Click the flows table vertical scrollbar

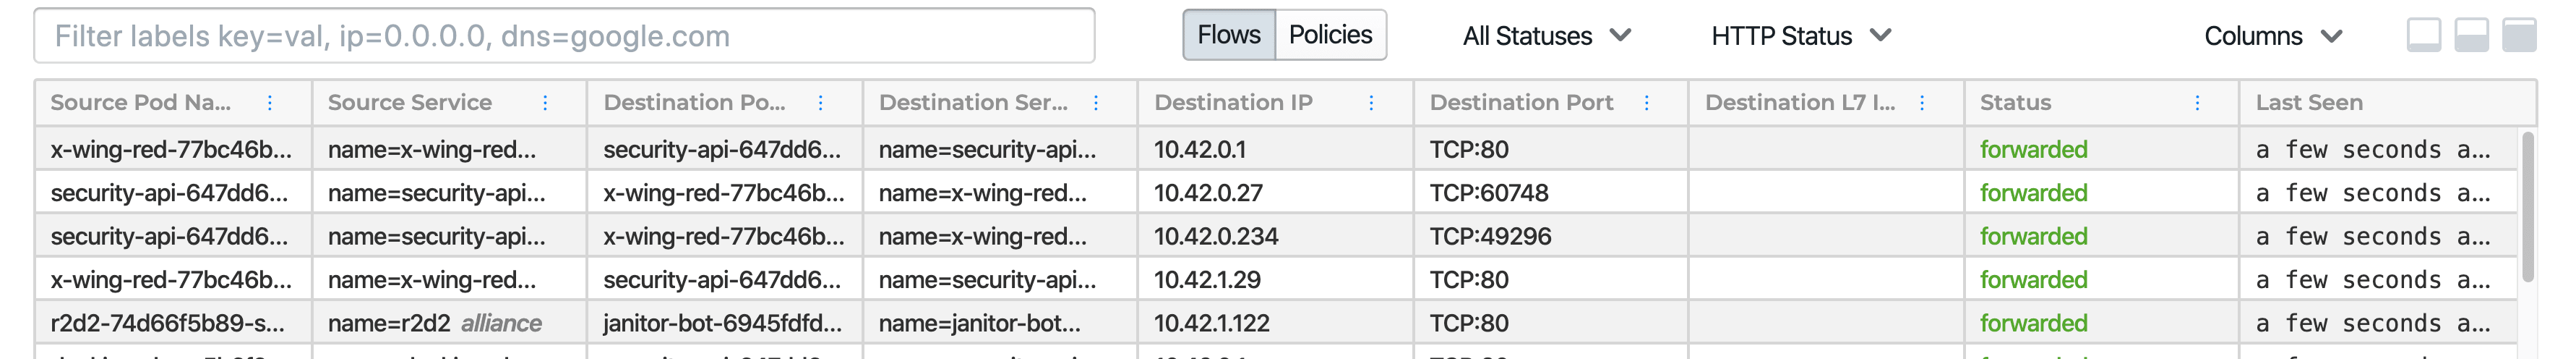point(2528,207)
